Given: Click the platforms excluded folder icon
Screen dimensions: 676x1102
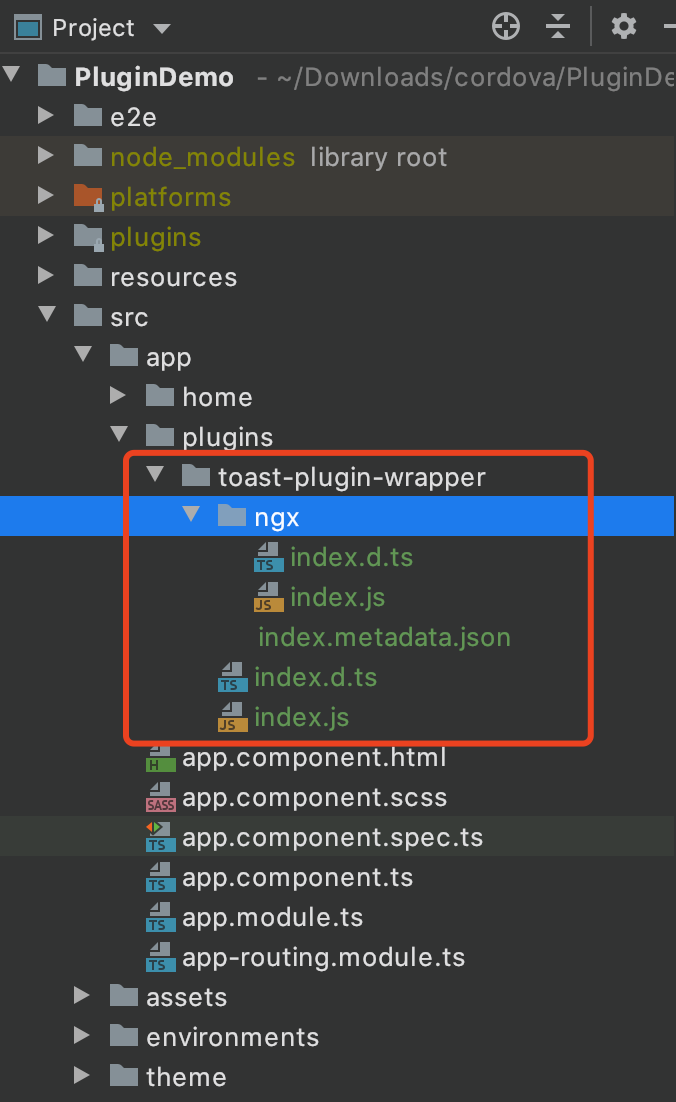Looking at the screenshot, I should coord(88,197).
